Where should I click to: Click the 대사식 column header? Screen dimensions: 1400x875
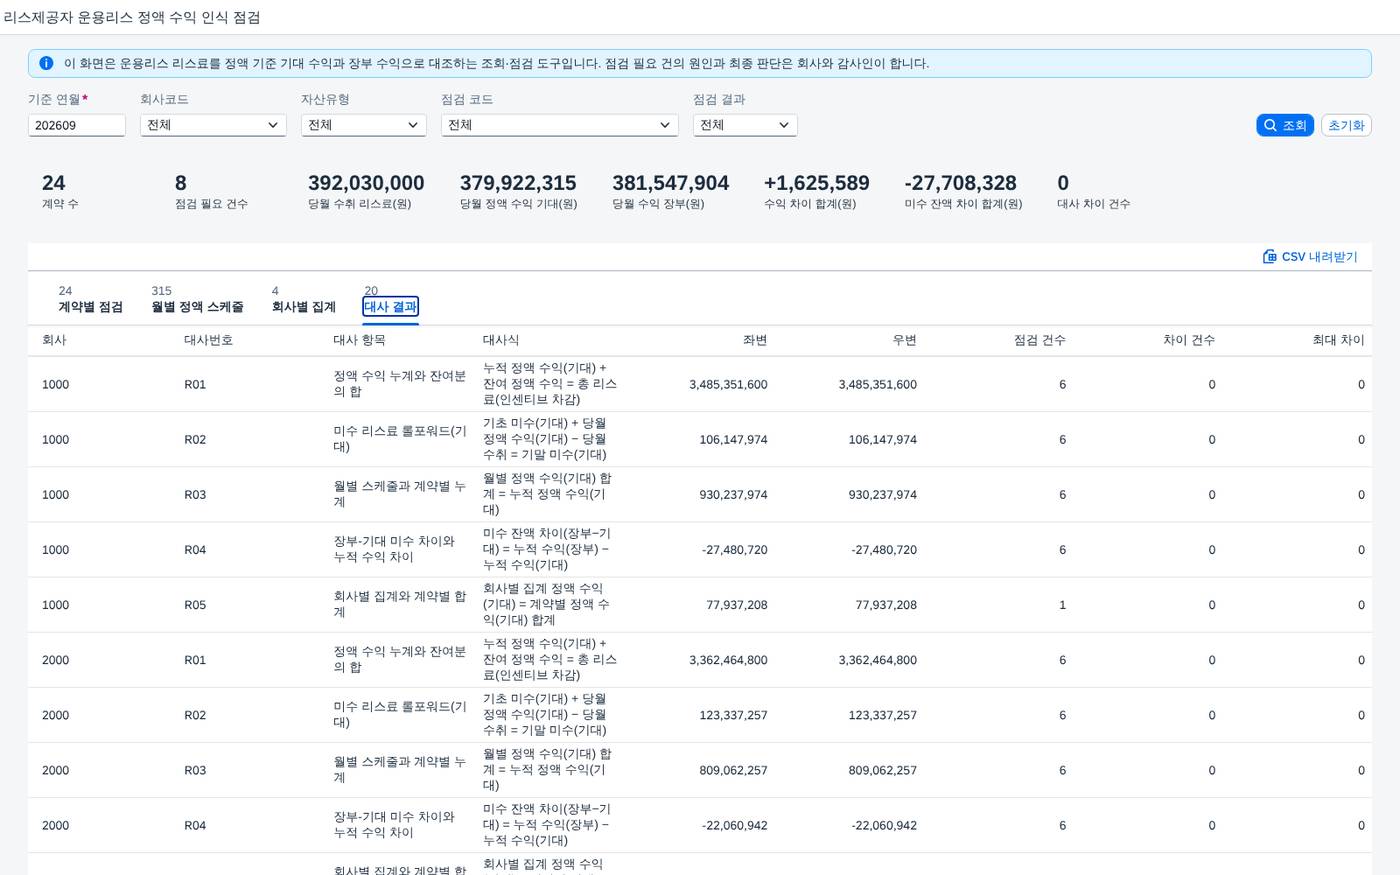pos(501,340)
